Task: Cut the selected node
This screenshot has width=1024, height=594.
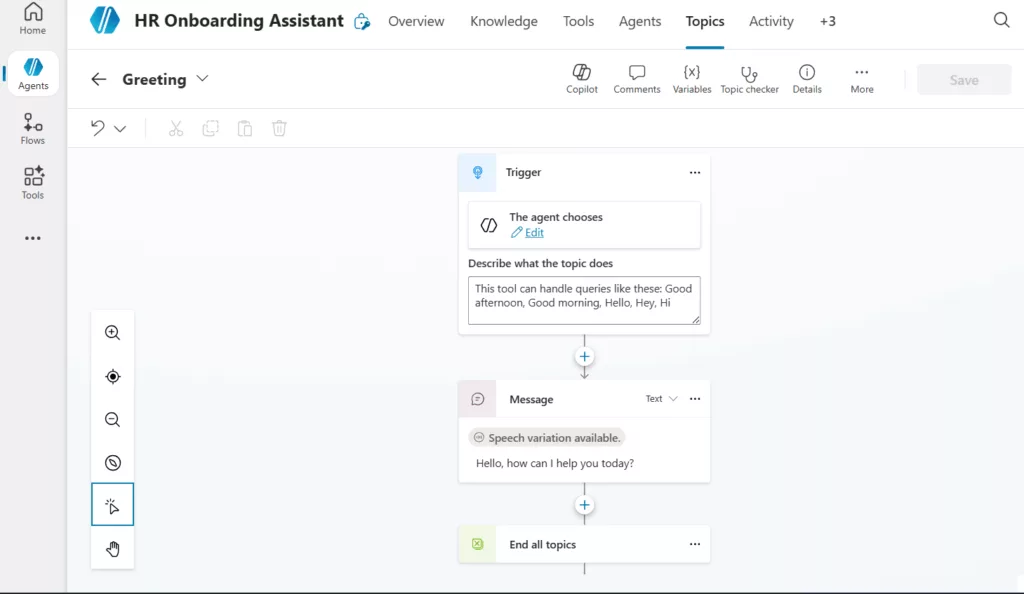Action: (176, 129)
